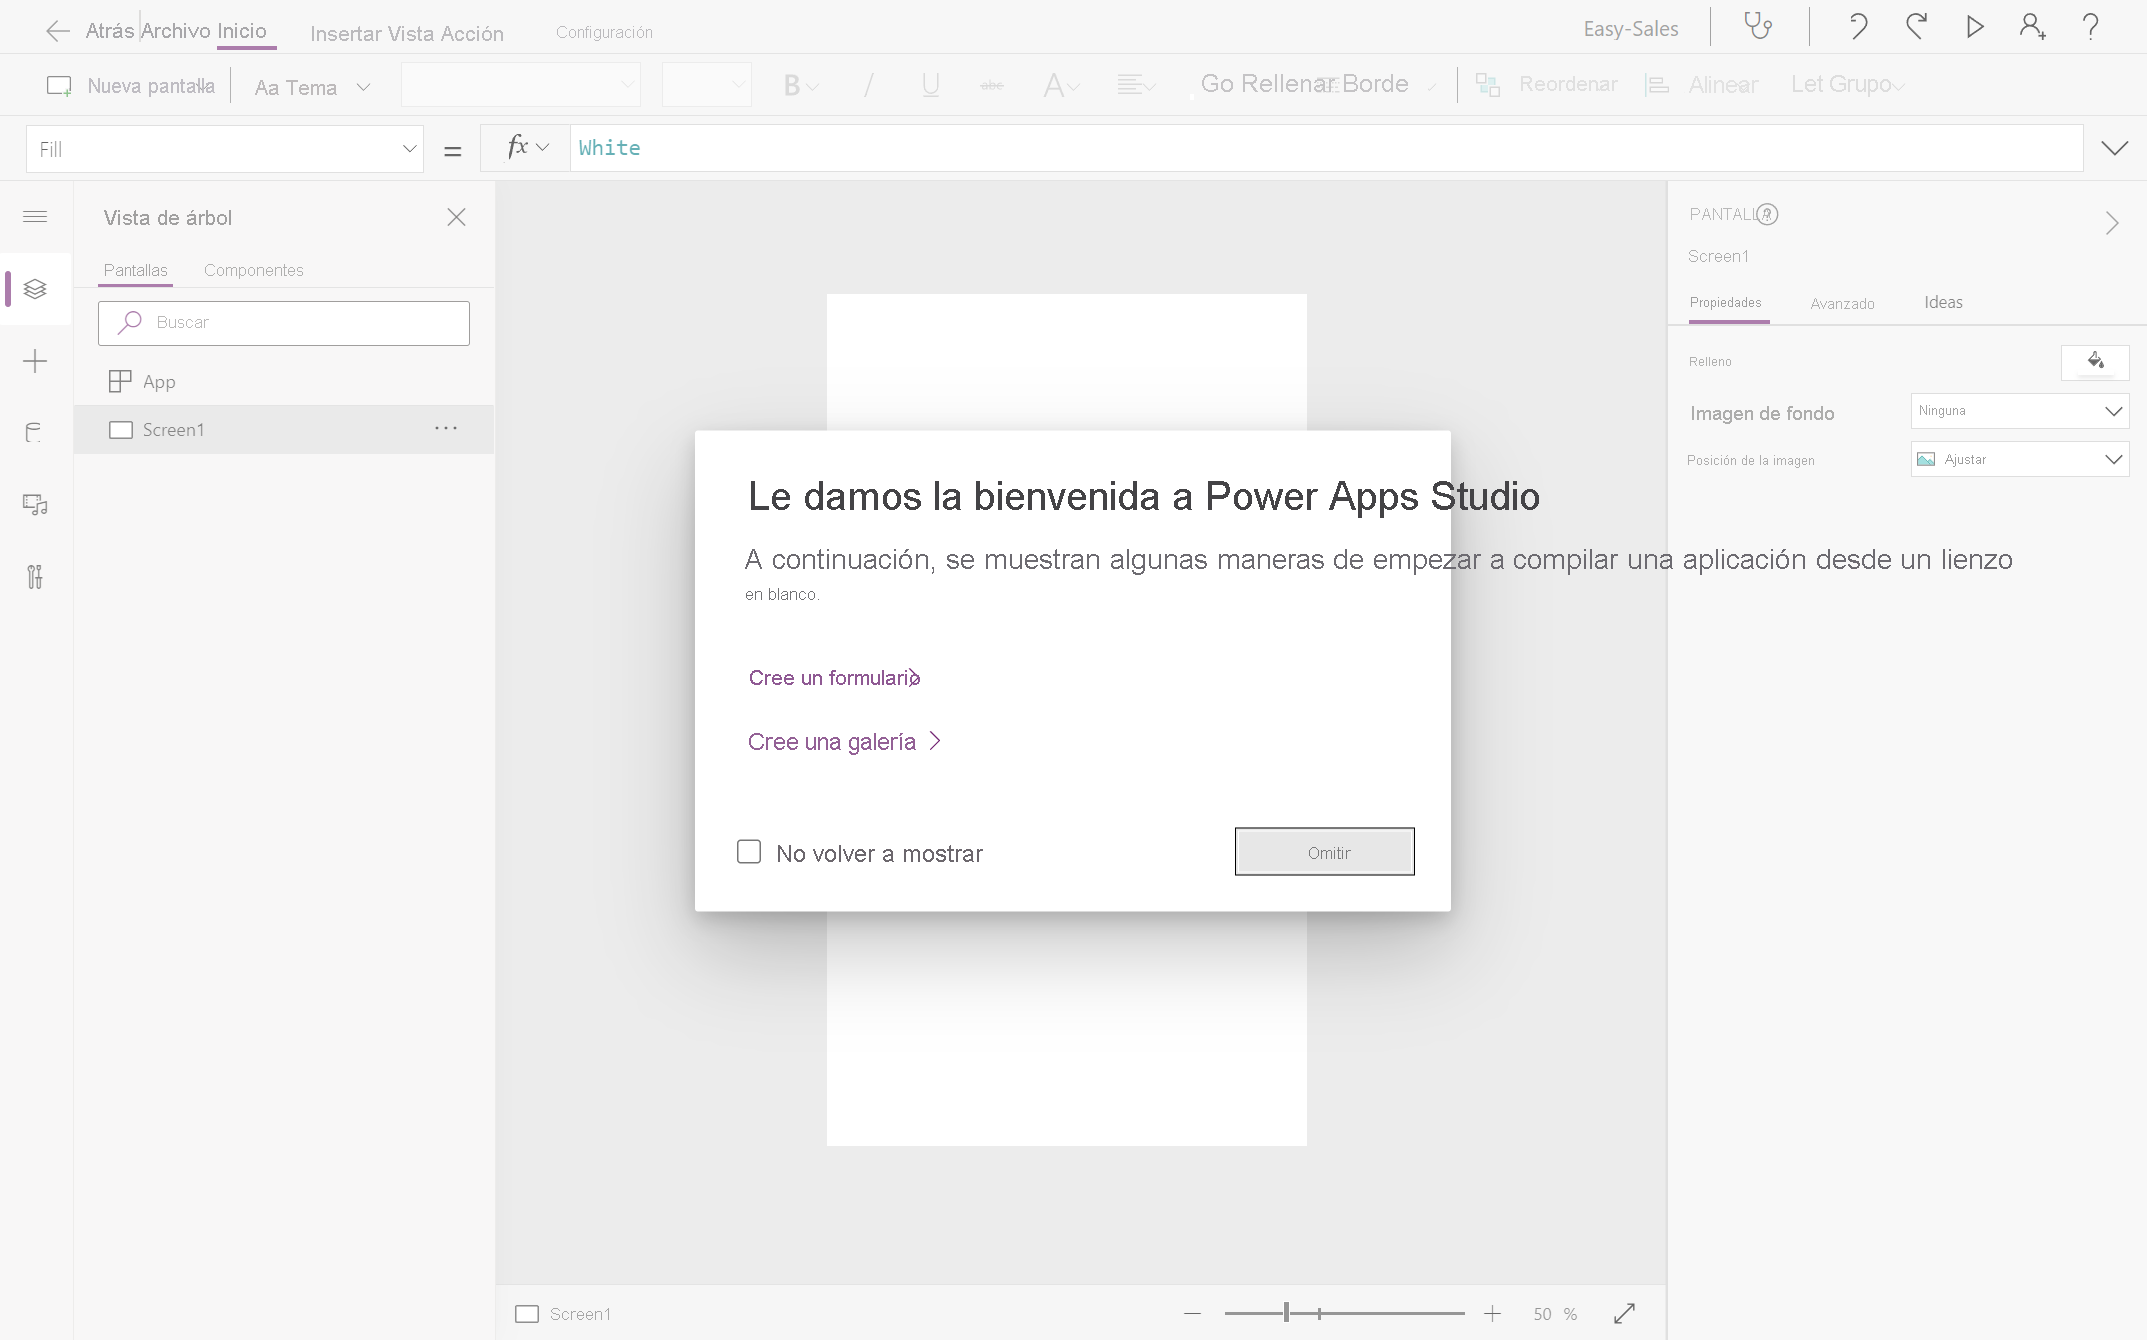
Task: Click the zoom slider handle
Action: (1286, 1313)
